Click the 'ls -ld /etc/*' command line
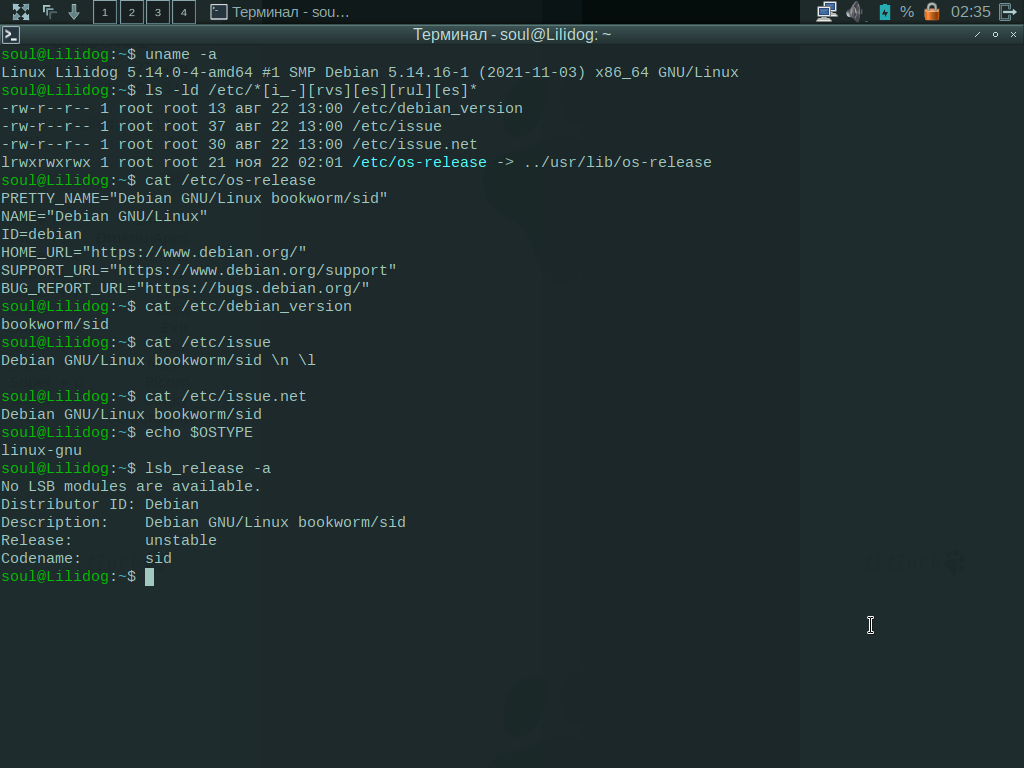This screenshot has width=1024, height=768. point(239,90)
